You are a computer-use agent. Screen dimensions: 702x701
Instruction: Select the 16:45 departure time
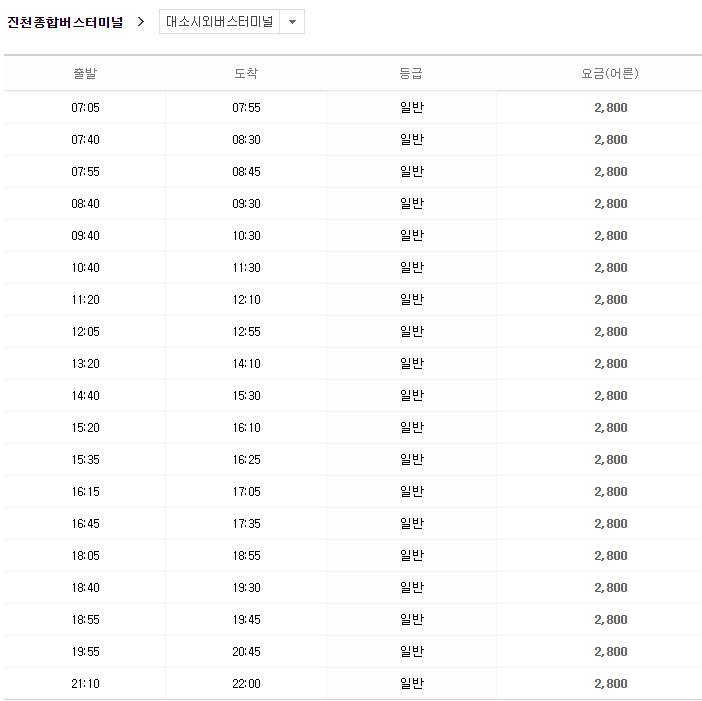tap(85, 524)
